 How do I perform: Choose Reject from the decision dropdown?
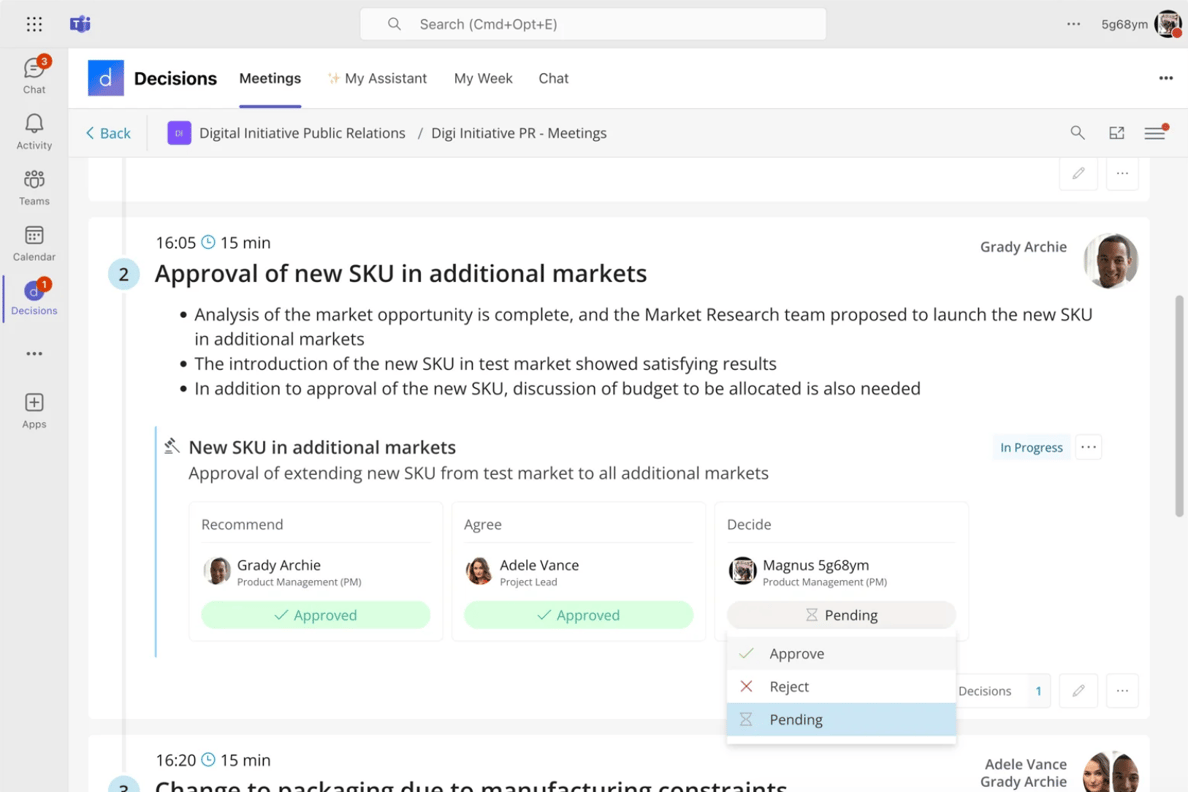tap(841, 687)
